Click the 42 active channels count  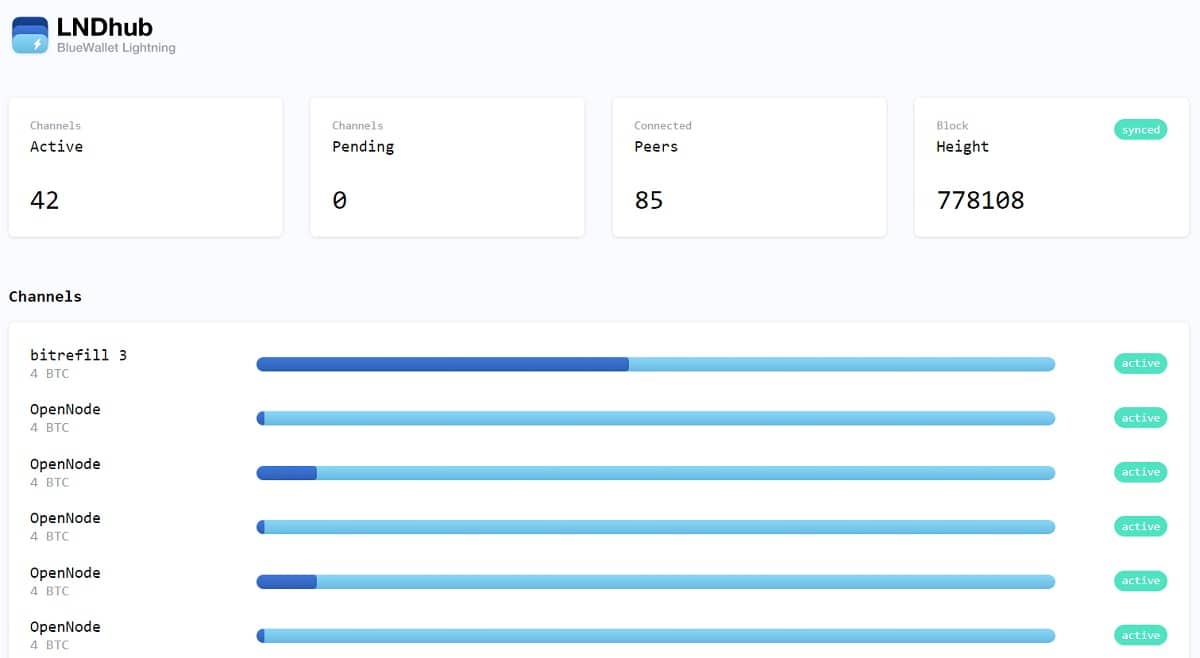[45, 200]
